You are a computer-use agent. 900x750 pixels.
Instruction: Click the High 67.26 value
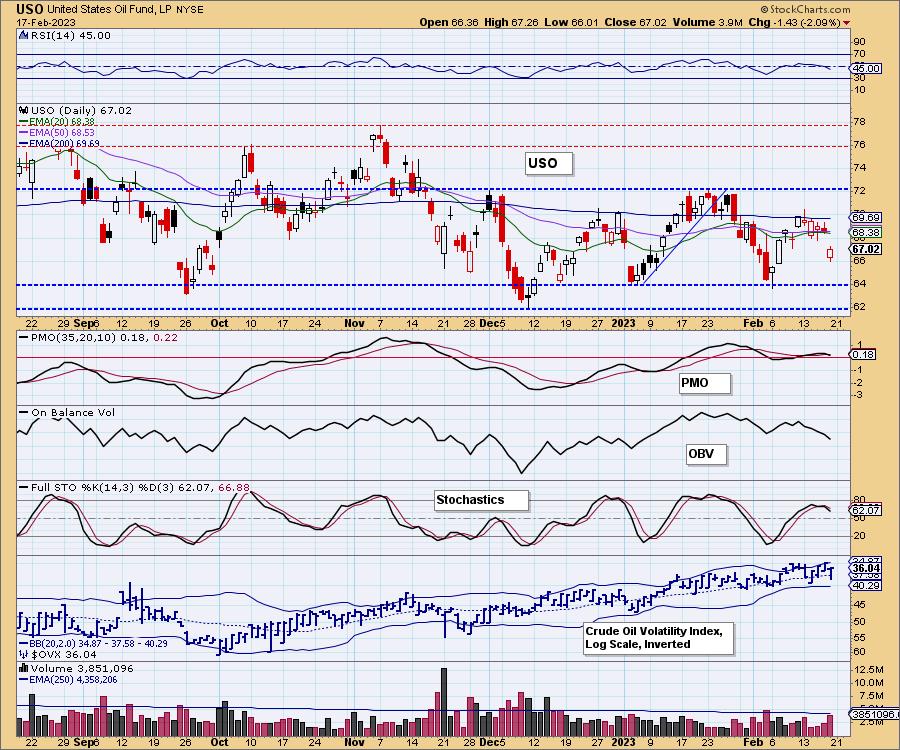coord(511,22)
